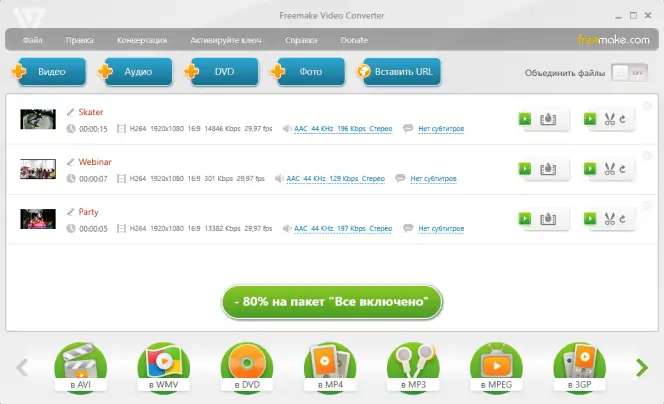
Task: Open Party audio track AAC 197 Kbps options
Action: (343, 229)
